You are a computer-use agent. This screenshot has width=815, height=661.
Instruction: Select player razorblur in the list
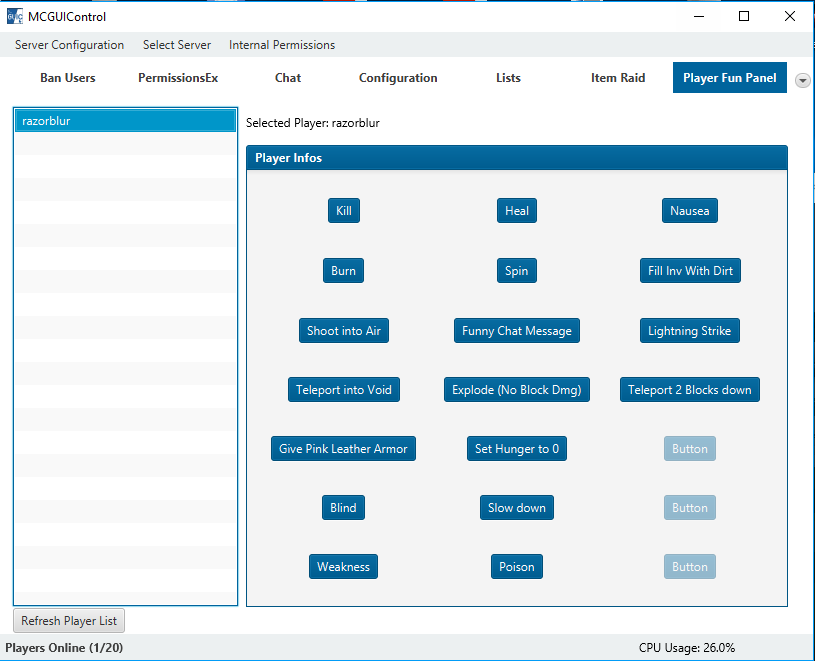125,121
